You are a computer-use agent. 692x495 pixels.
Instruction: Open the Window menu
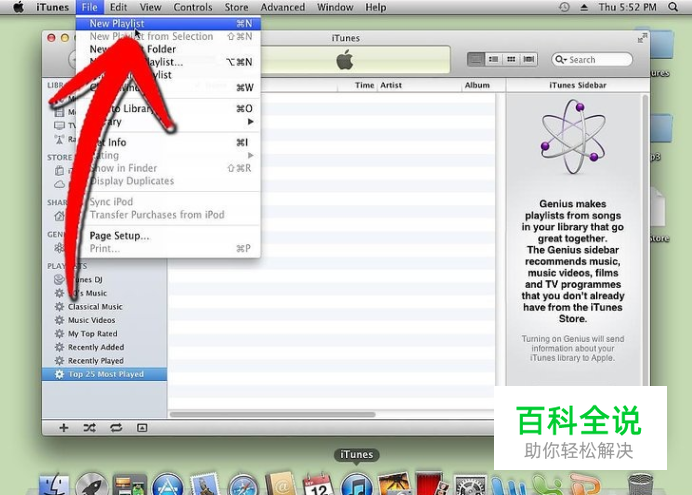(x=335, y=7)
